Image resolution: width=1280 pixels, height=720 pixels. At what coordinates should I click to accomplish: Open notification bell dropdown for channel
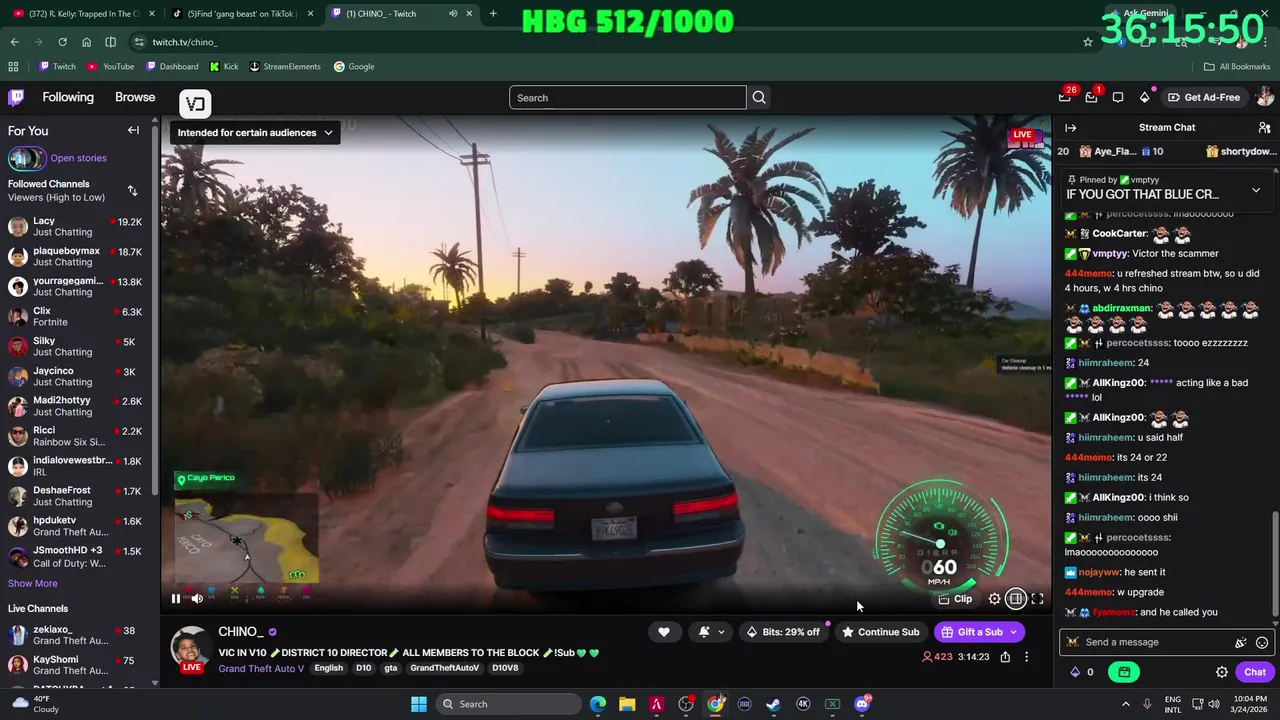pyautogui.click(x=710, y=632)
